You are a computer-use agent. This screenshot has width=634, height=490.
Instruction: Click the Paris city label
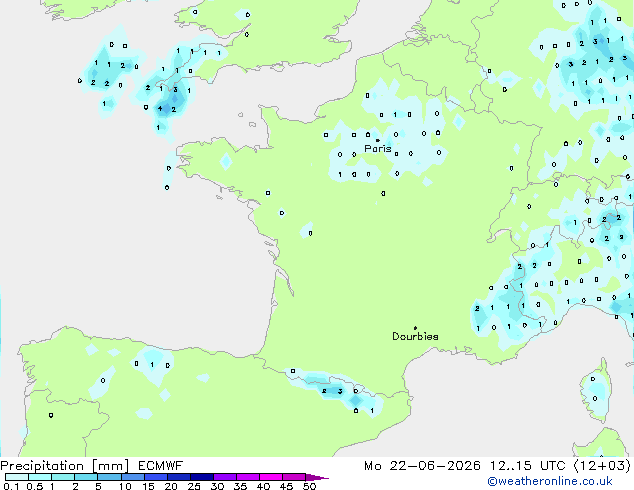378,149
